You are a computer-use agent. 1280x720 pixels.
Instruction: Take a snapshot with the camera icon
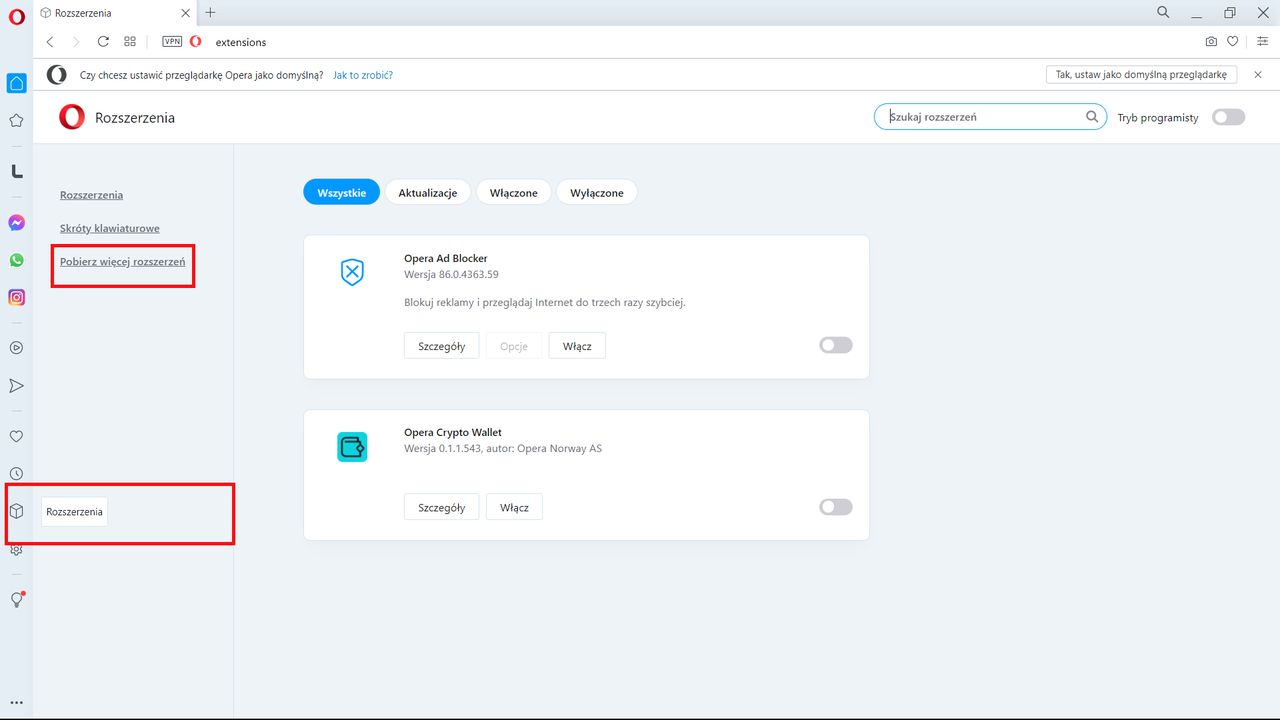[1211, 42]
